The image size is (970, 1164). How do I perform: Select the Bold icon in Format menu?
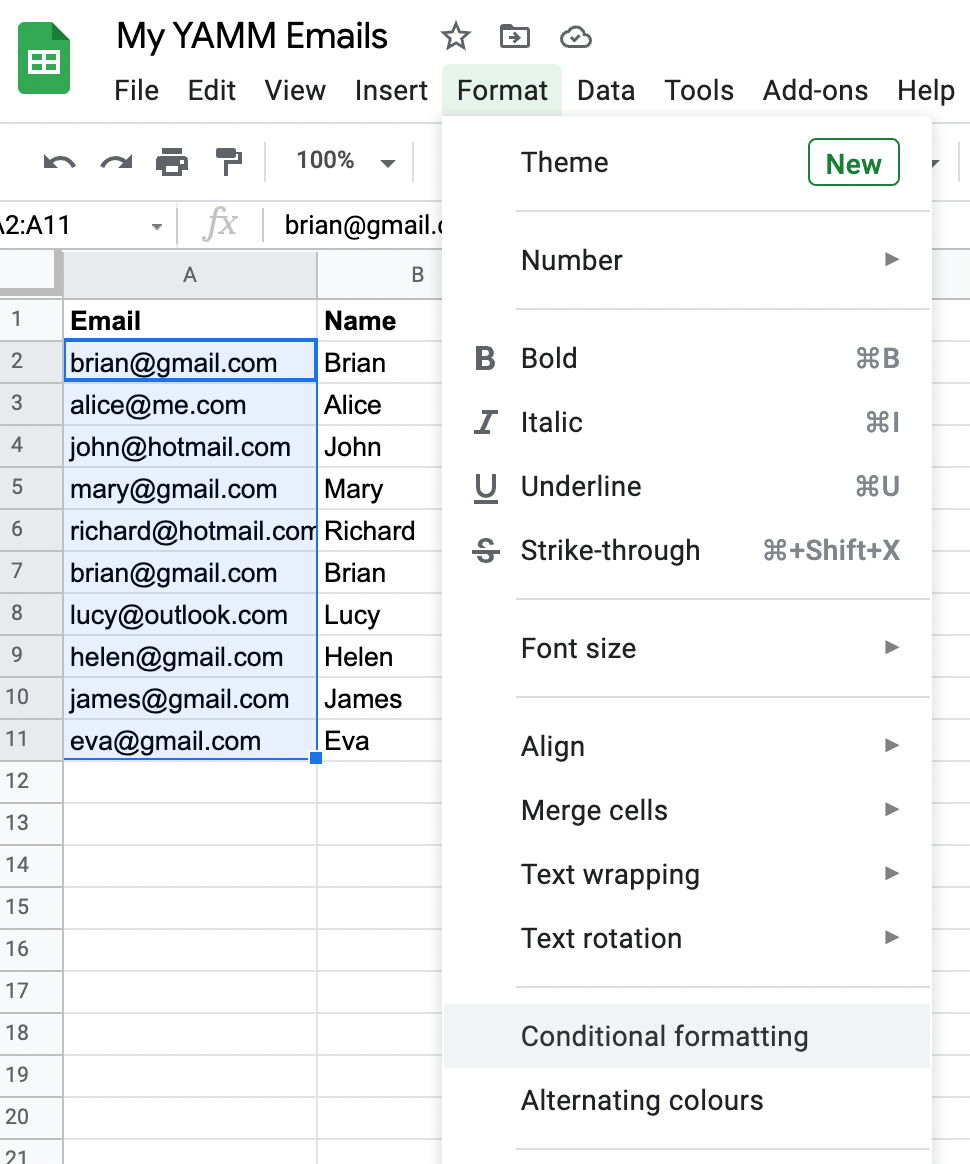484,358
